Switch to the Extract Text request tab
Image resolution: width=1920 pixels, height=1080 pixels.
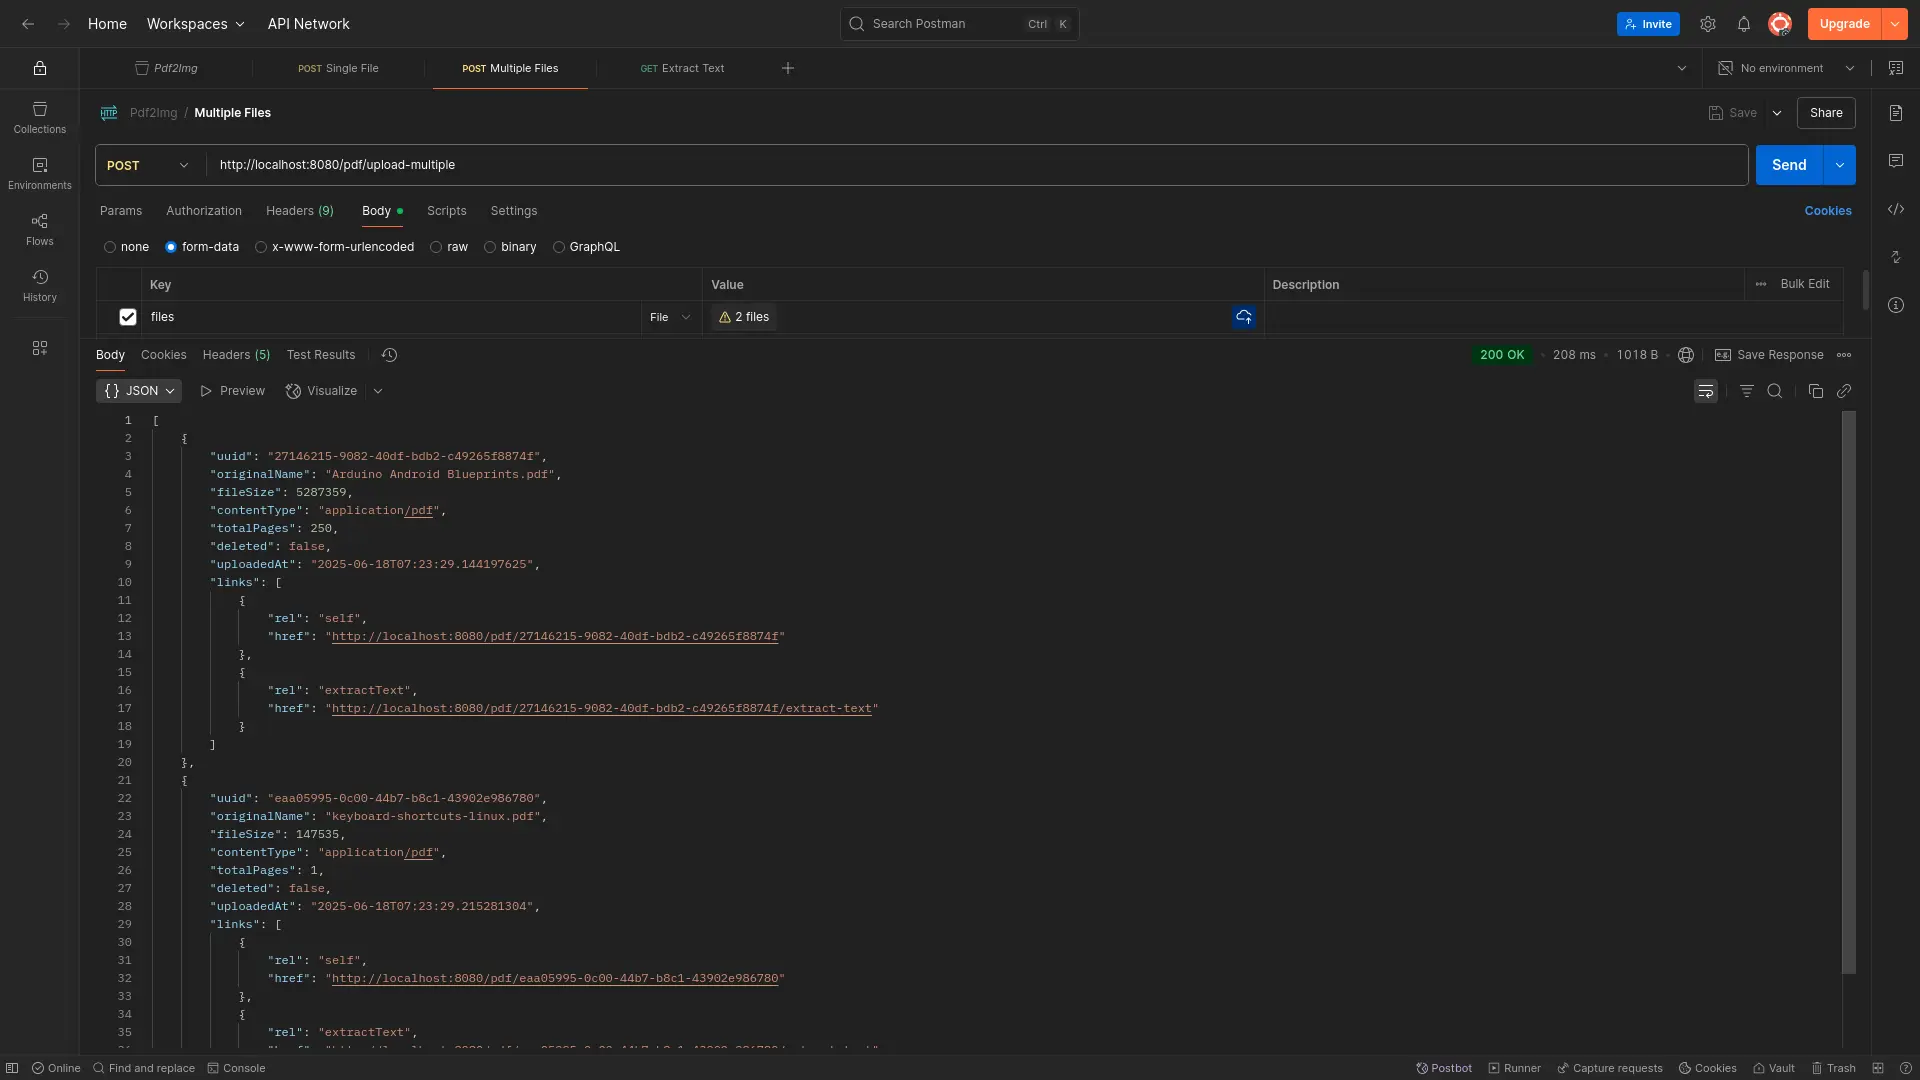click(682, 68)
